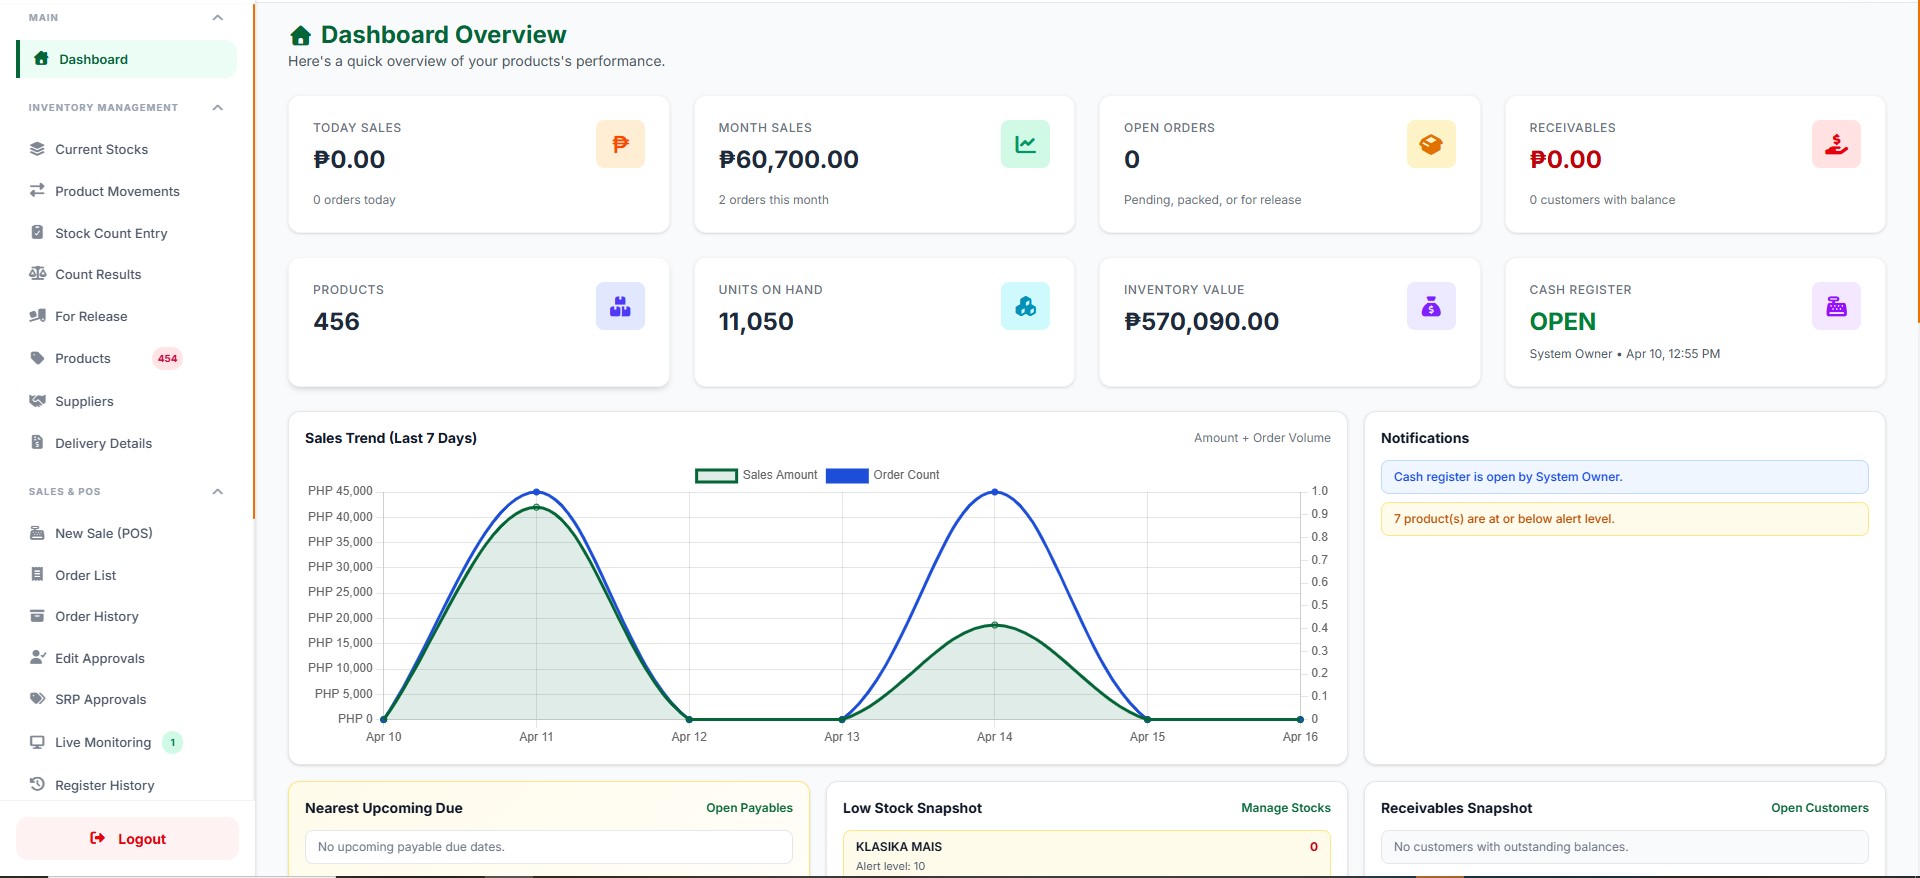Click the Apr 11 sales amount point
This screenshot has width=1920, height=878.
coord(537,507)
